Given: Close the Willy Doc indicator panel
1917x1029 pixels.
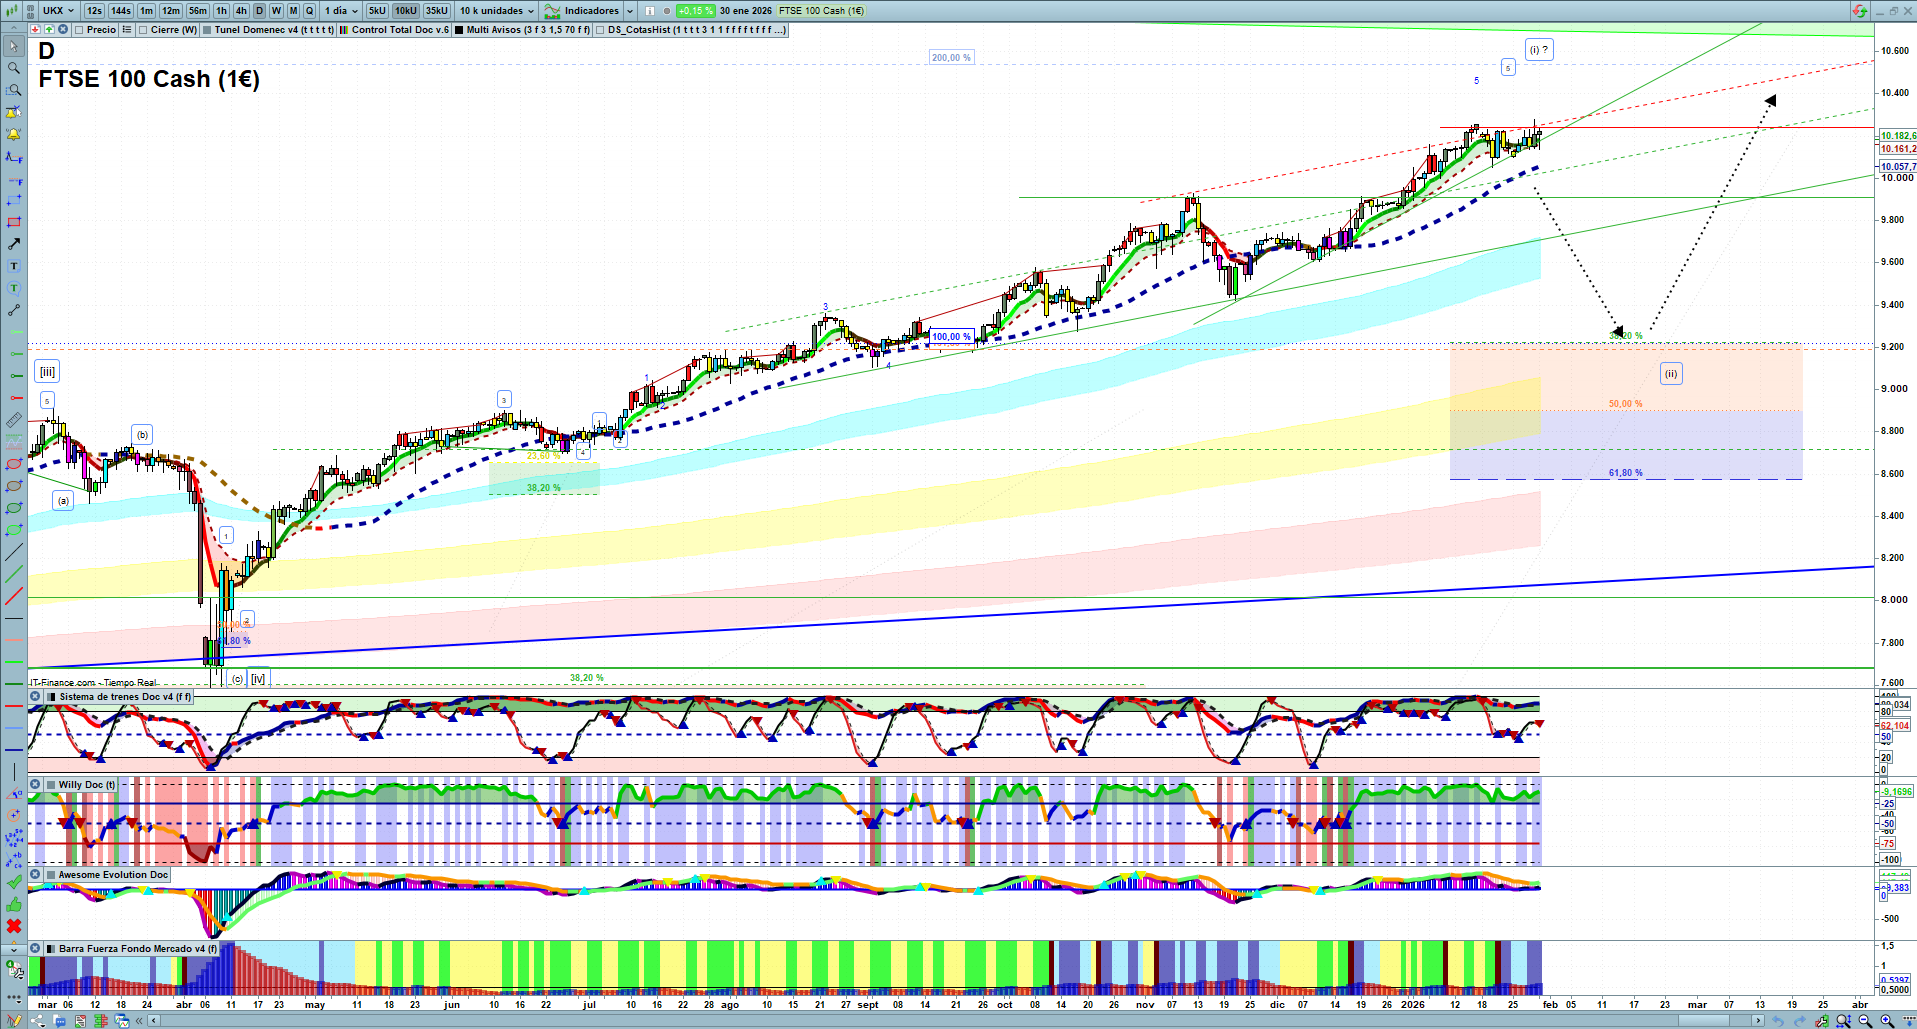Looking at the screenshot, I should click(x=35, y=785).
